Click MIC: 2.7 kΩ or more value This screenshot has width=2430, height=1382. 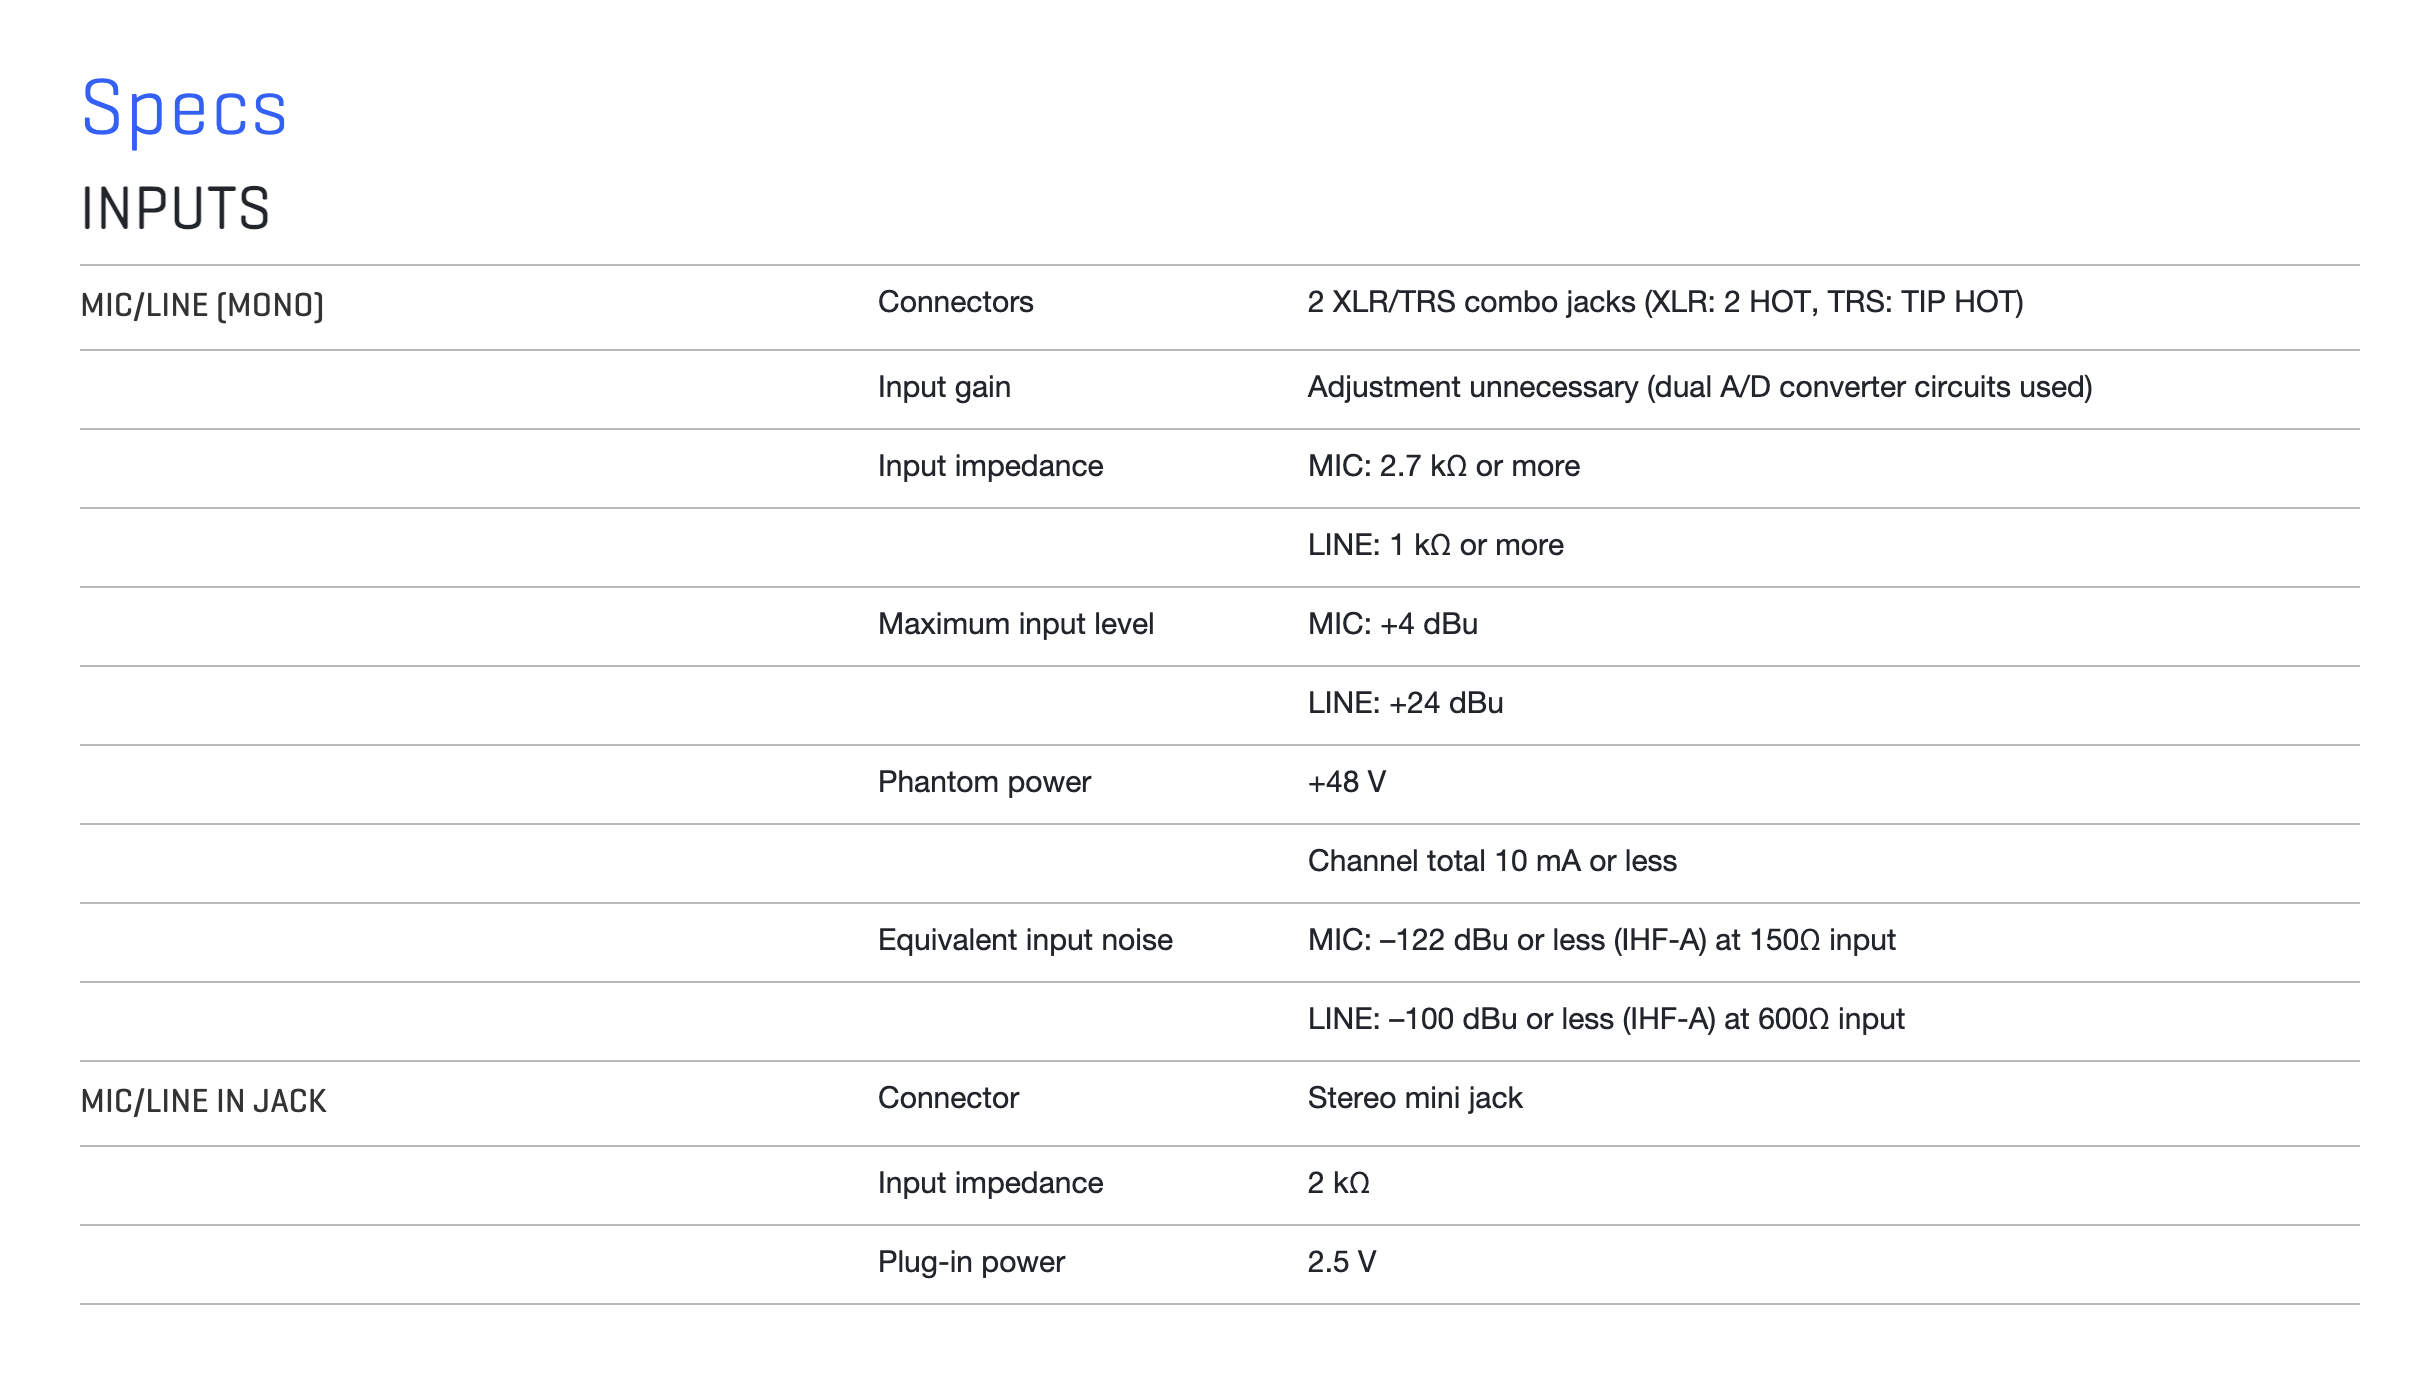point(1443,466)
